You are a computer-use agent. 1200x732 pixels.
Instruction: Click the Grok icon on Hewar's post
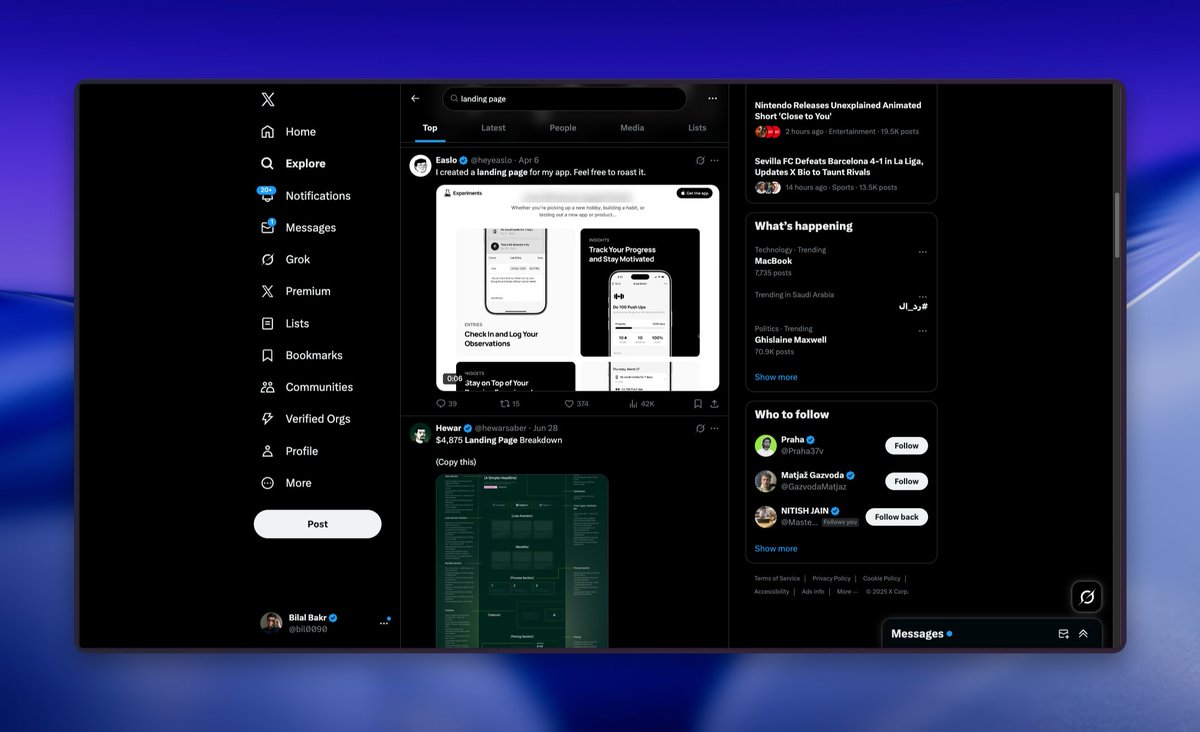[701, 428]
